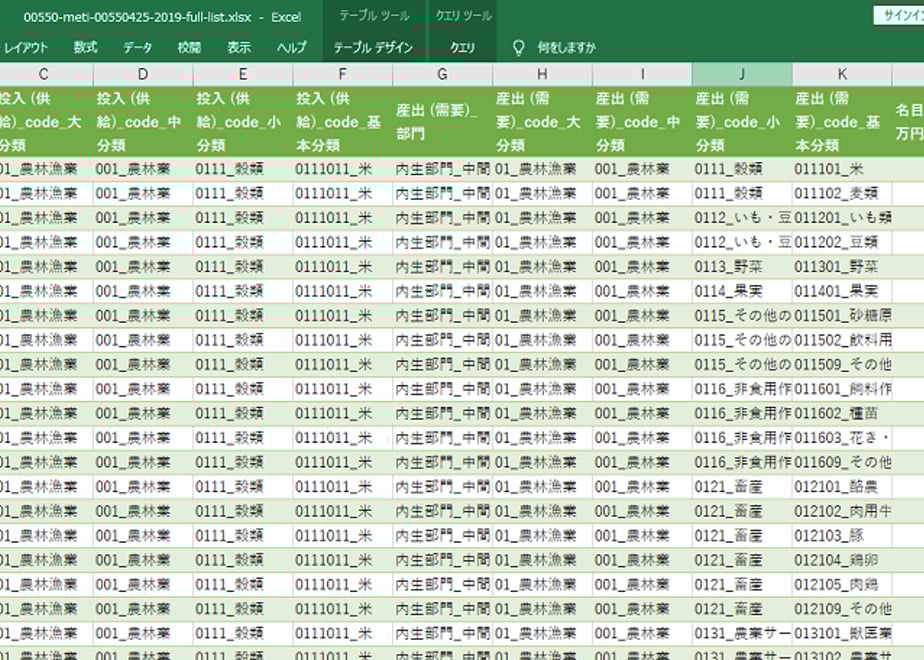Image resolution: width=924 pixels, height=660 pixels.
Task: Click 0112_いも・豆 cell in 011201_いも類 row
Action: click(x=742, y=218)
